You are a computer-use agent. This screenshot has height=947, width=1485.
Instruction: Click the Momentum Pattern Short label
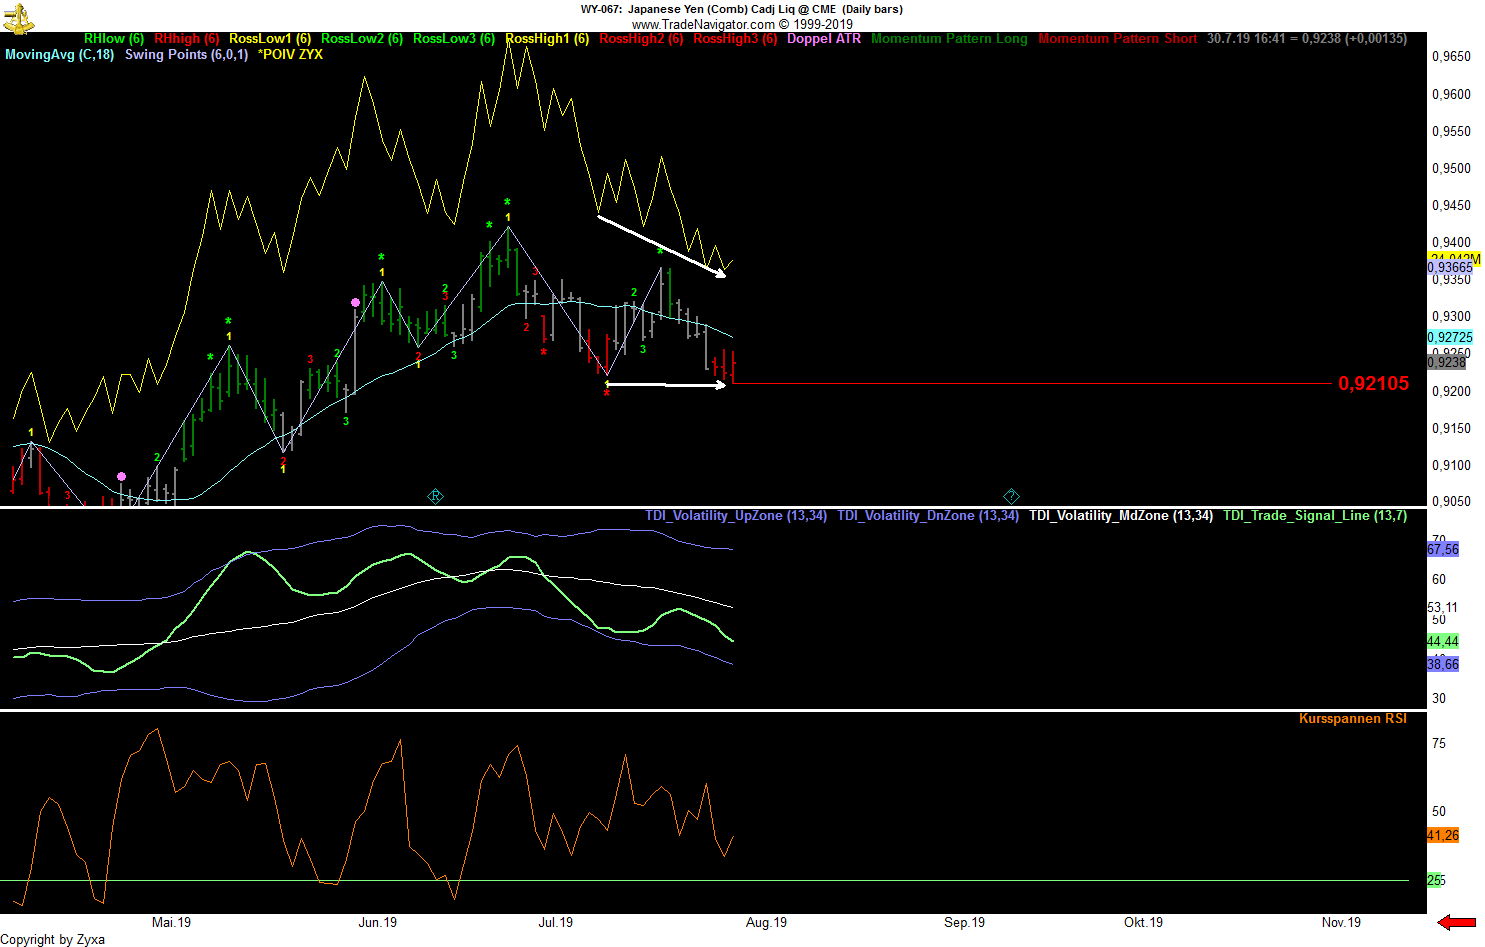click(1118, 39)
